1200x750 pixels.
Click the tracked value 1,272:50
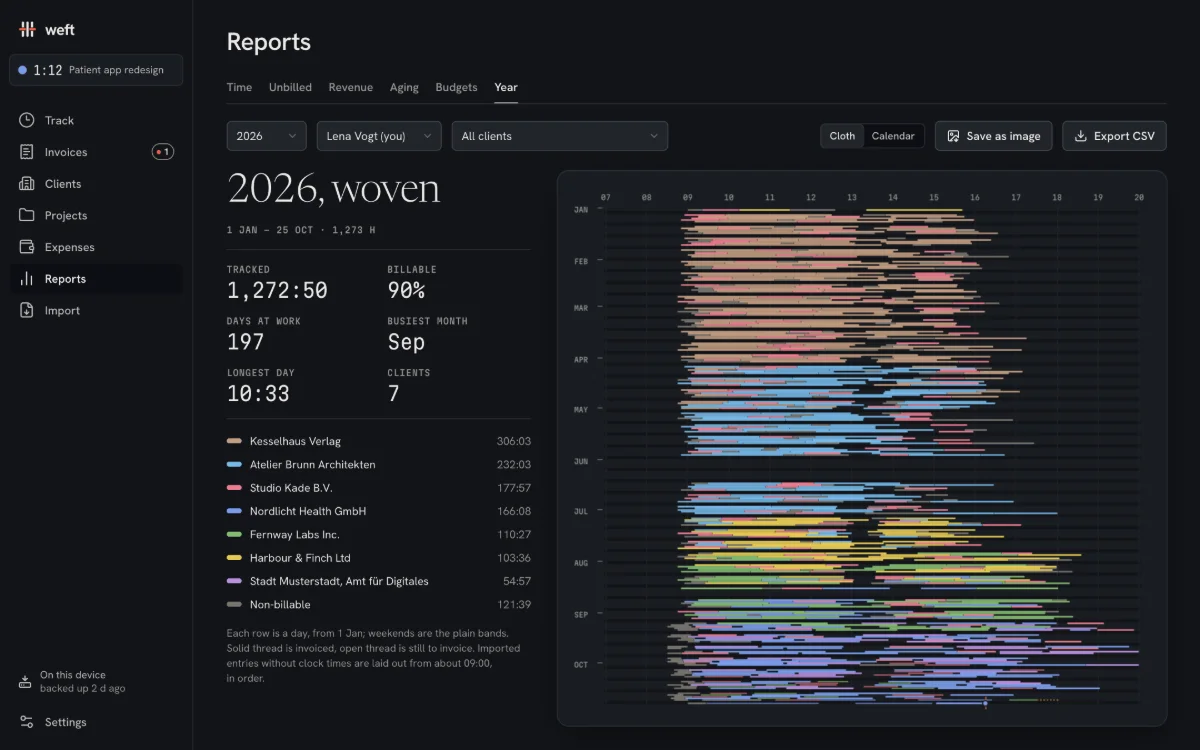[x=277, y=290]
